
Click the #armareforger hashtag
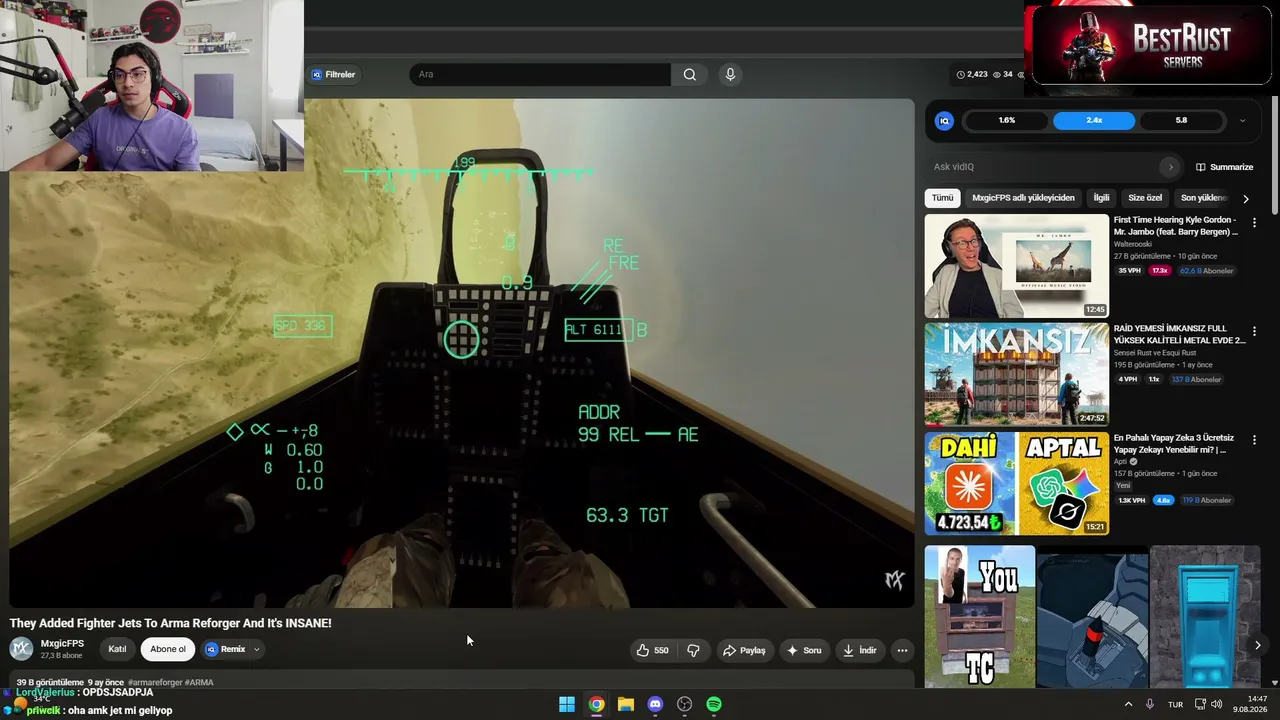[156, 682]
